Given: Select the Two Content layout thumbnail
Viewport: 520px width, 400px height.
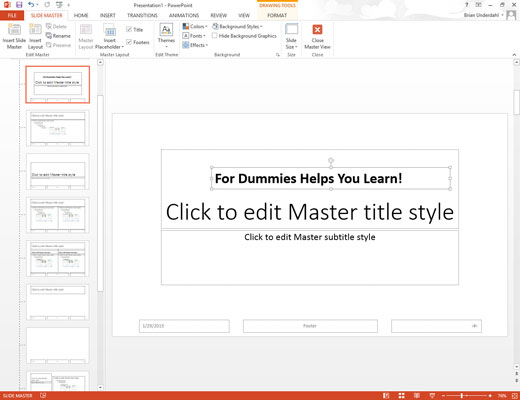Looking at the screenshot, I should pyautogui.click(x=58, y=215).
